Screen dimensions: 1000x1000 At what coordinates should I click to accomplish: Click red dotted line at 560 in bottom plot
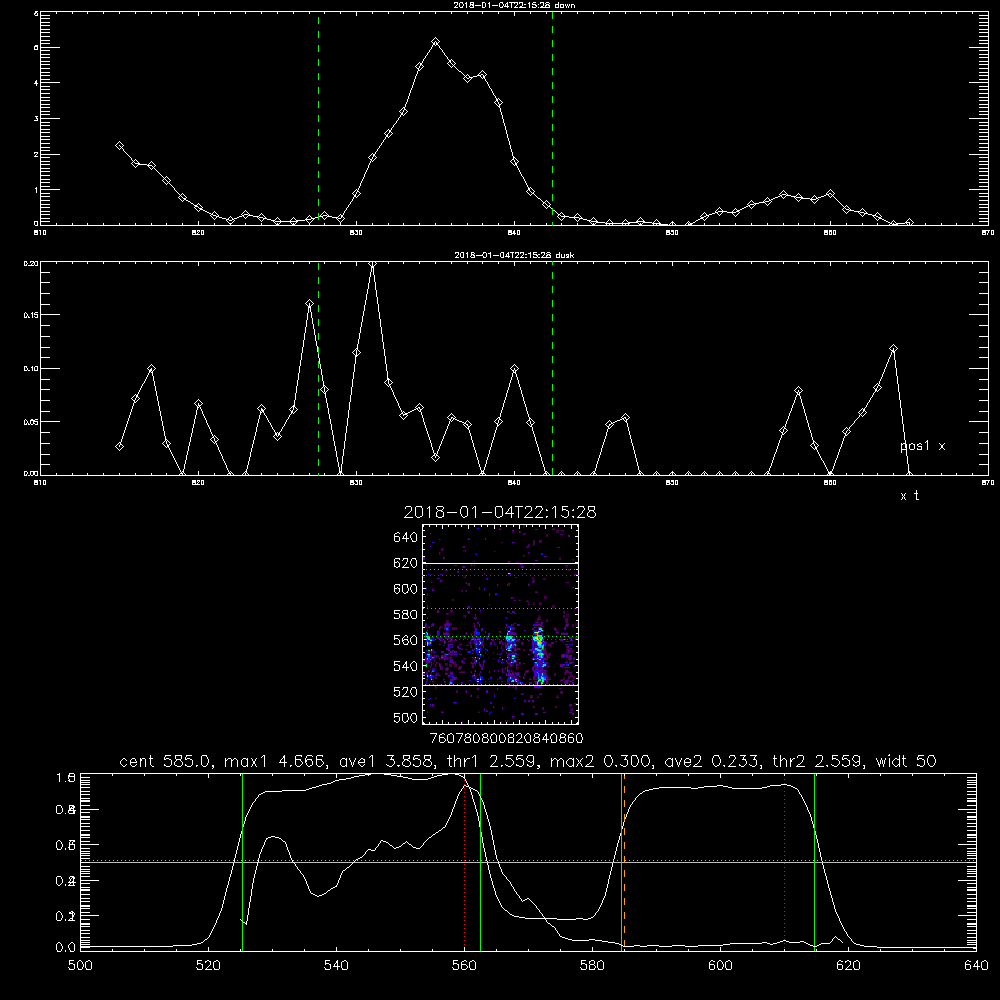(465, 862)
